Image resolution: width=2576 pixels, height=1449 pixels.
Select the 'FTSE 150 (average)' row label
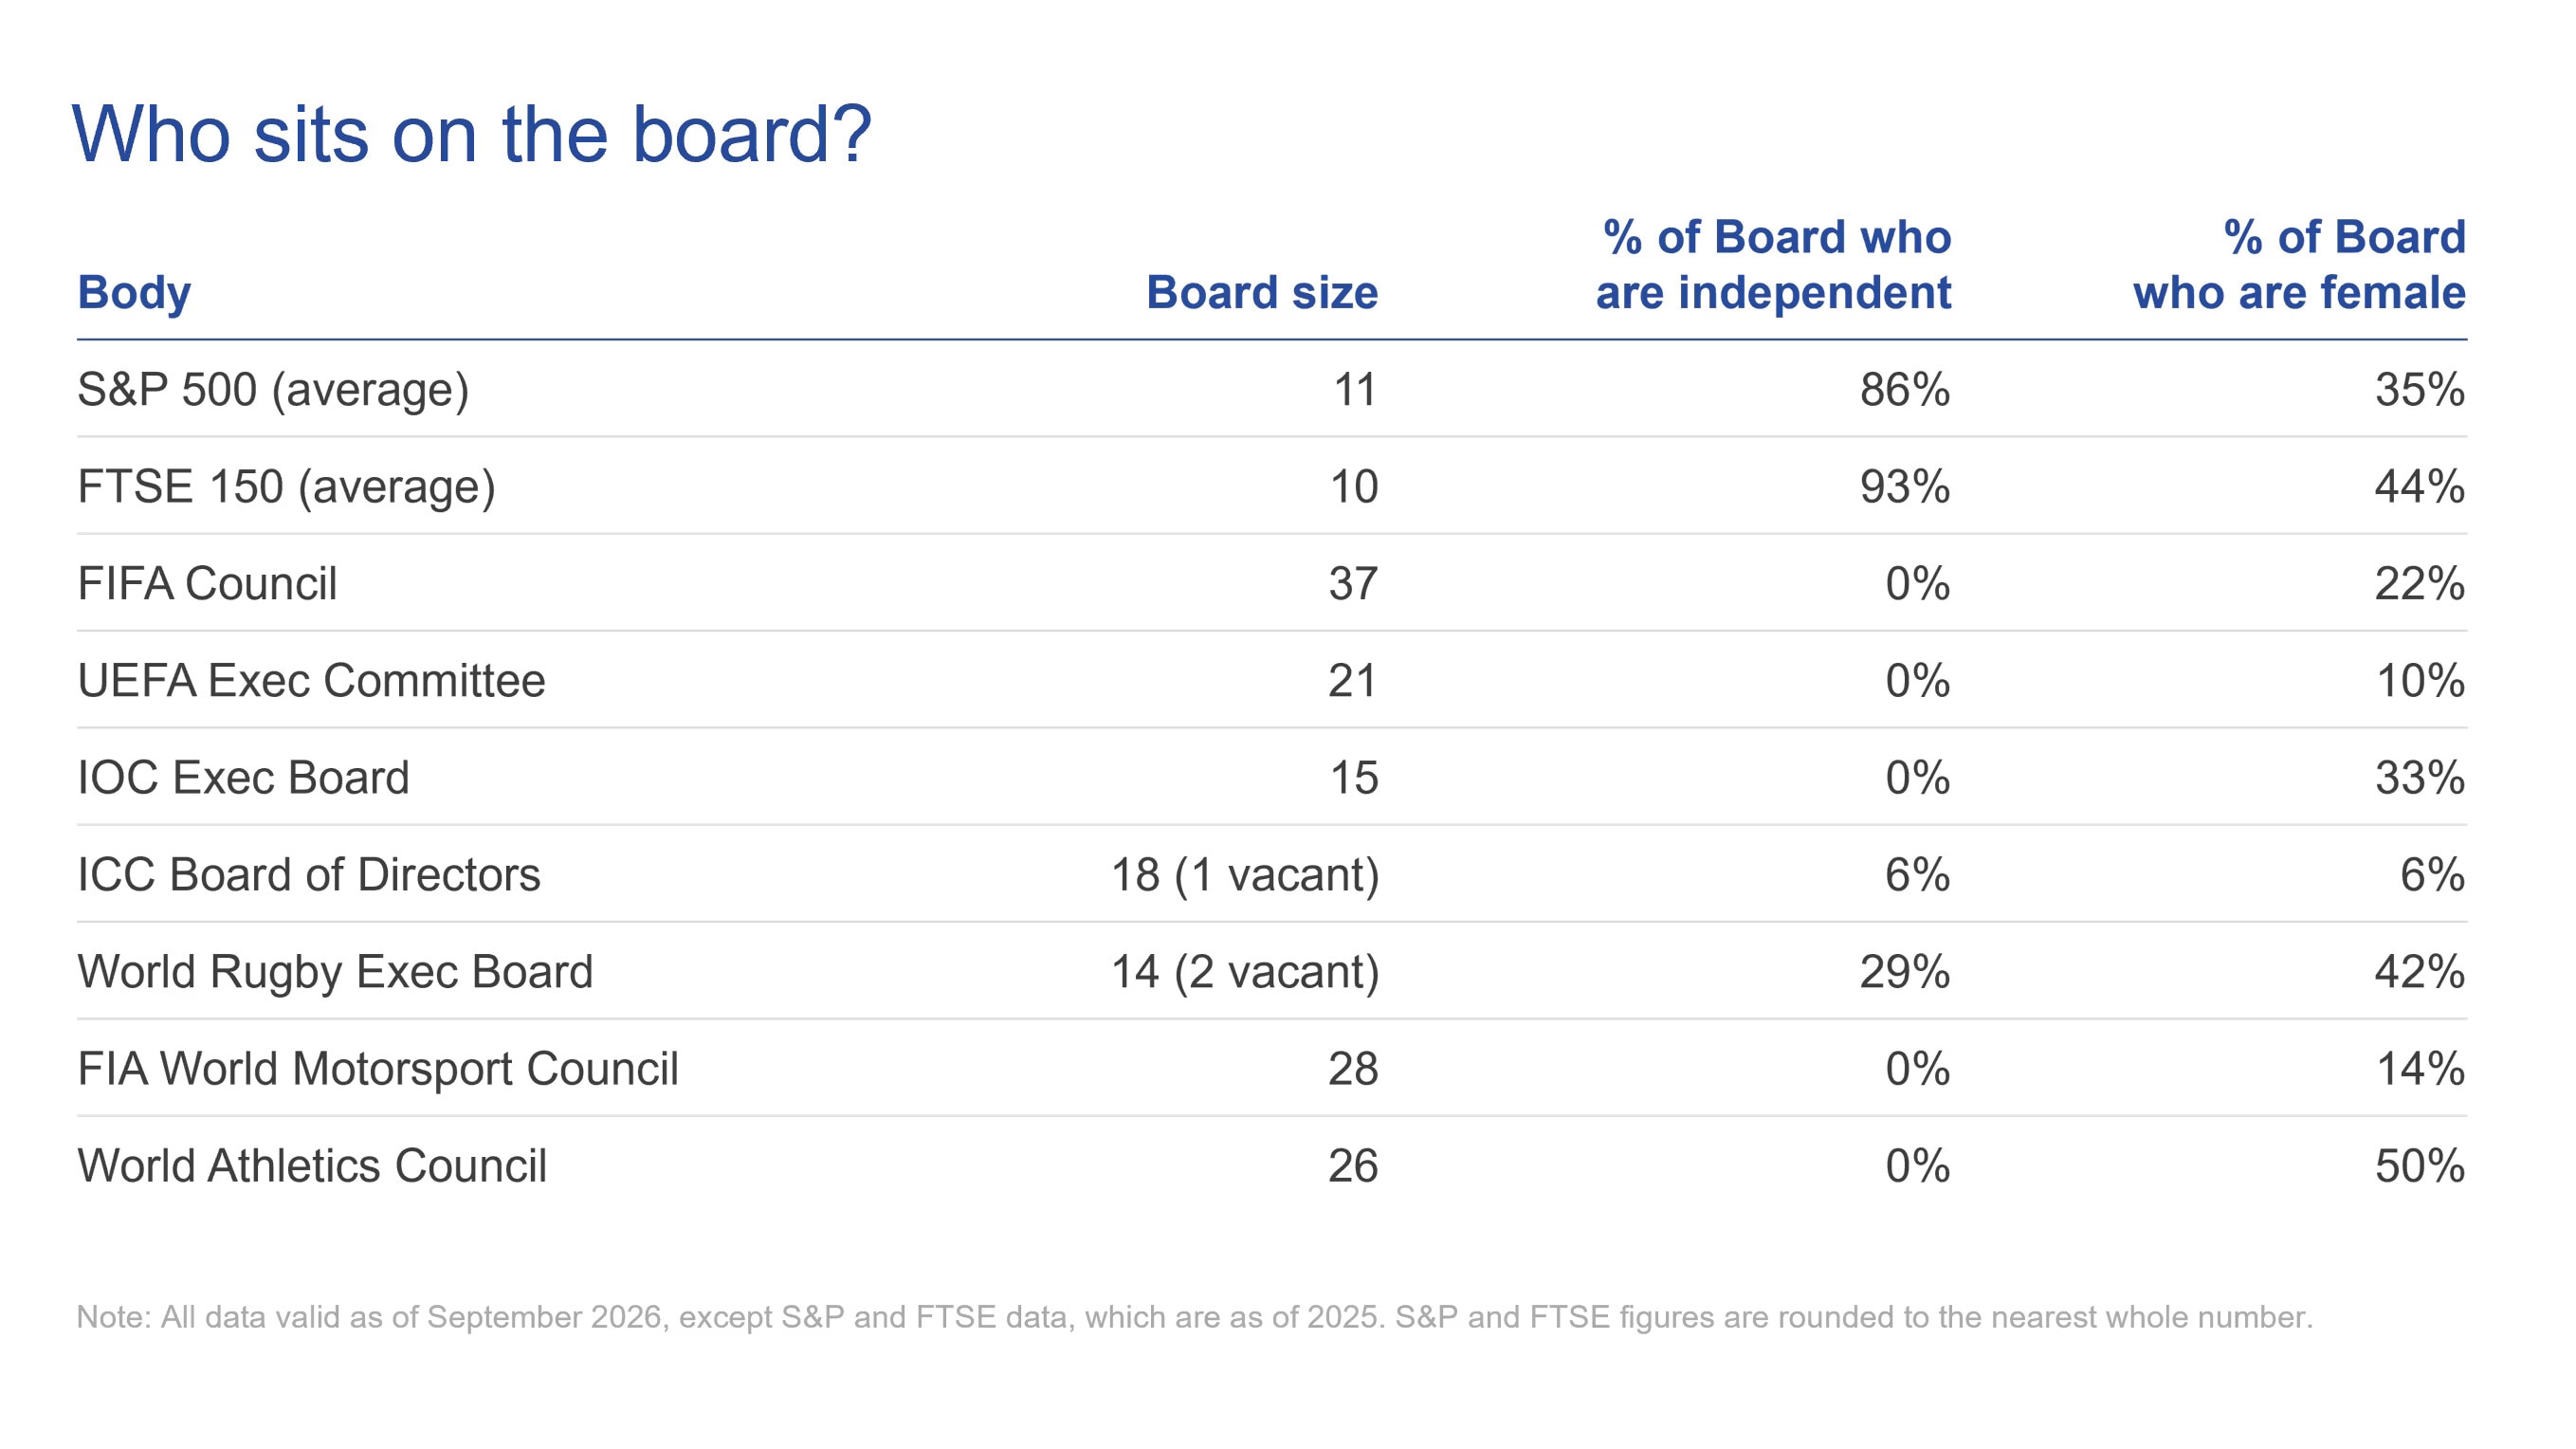286,487
